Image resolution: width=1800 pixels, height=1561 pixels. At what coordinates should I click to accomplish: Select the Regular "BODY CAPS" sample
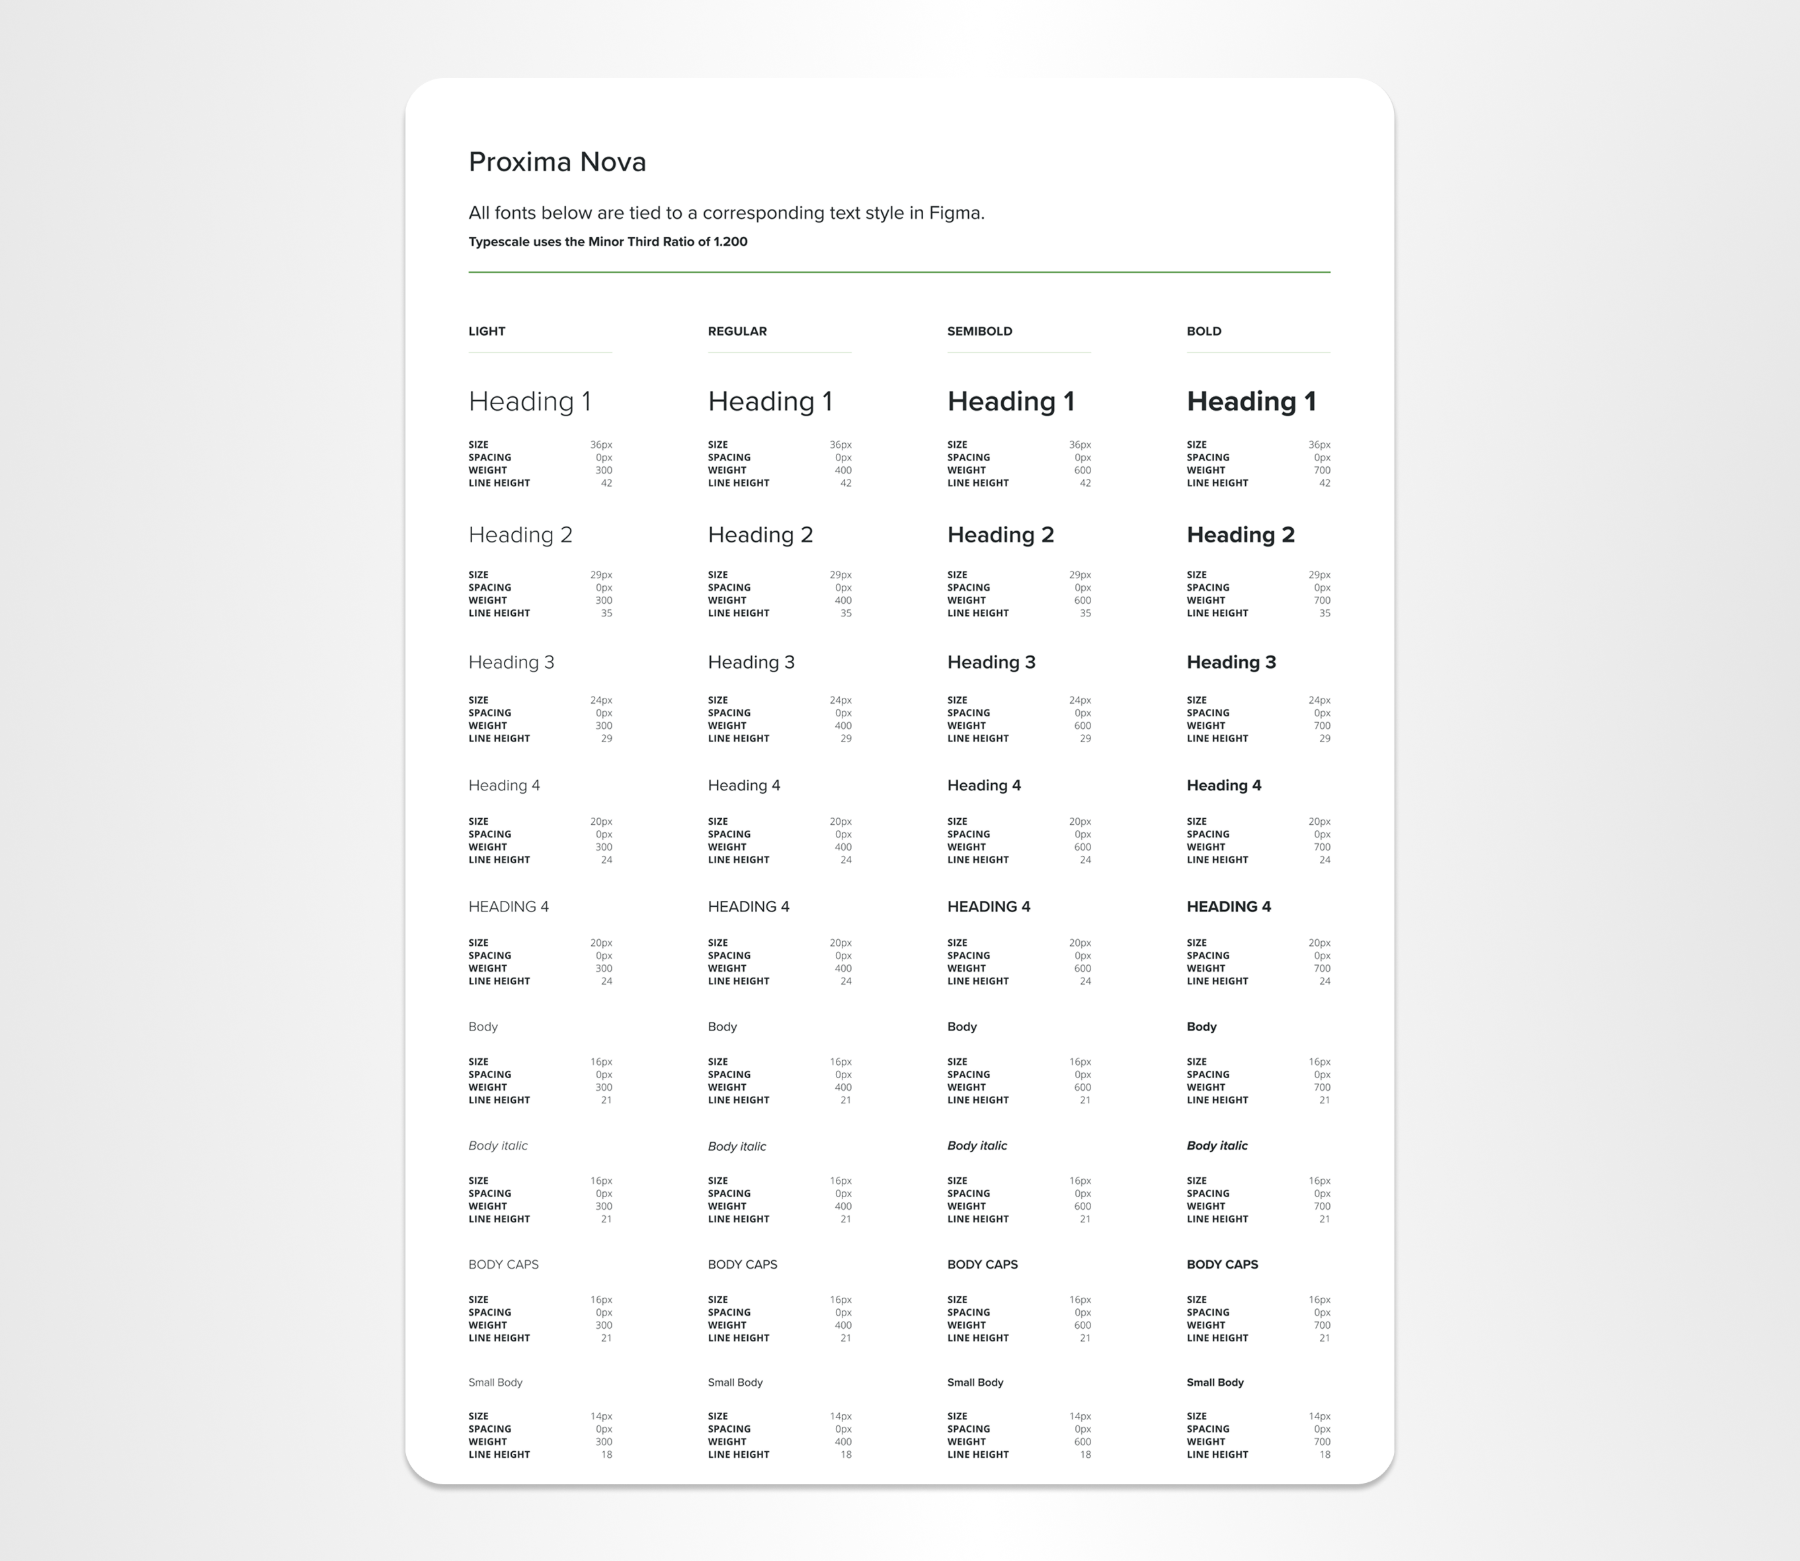(743, 1265)
